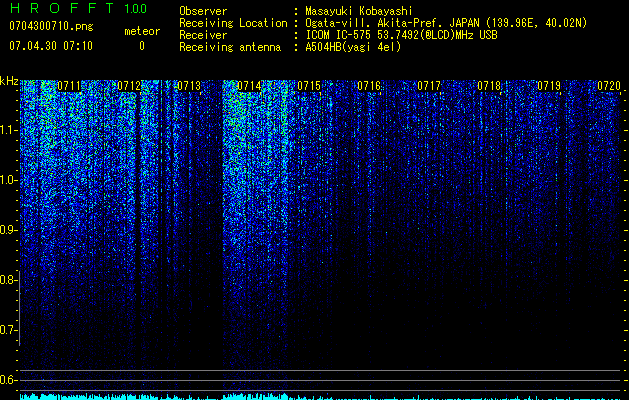
Task: Click the 0712 time marker
Action: tap(129, 86)
